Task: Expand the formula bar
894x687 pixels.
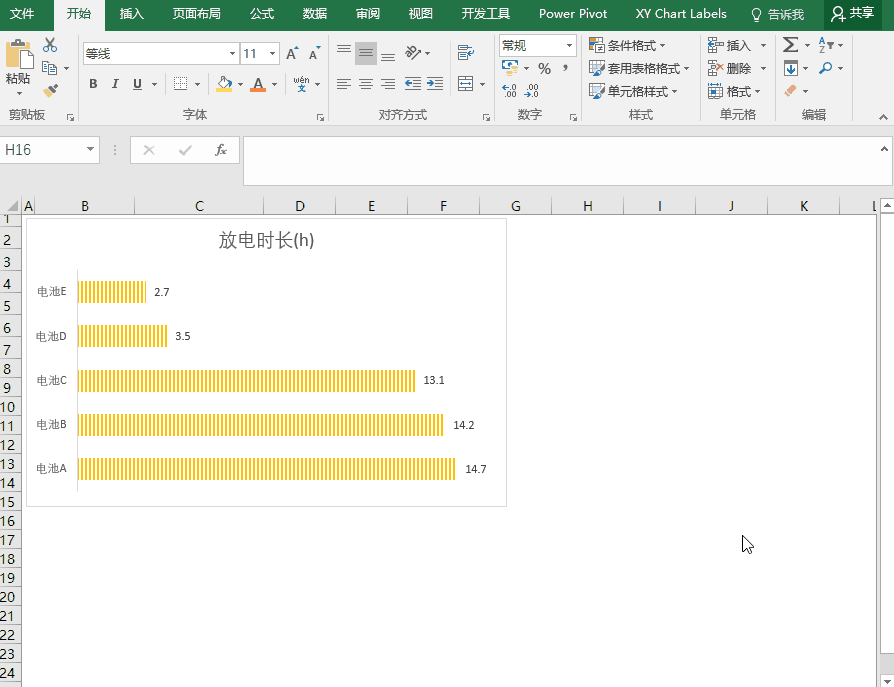Action: (x=884, y=149)
